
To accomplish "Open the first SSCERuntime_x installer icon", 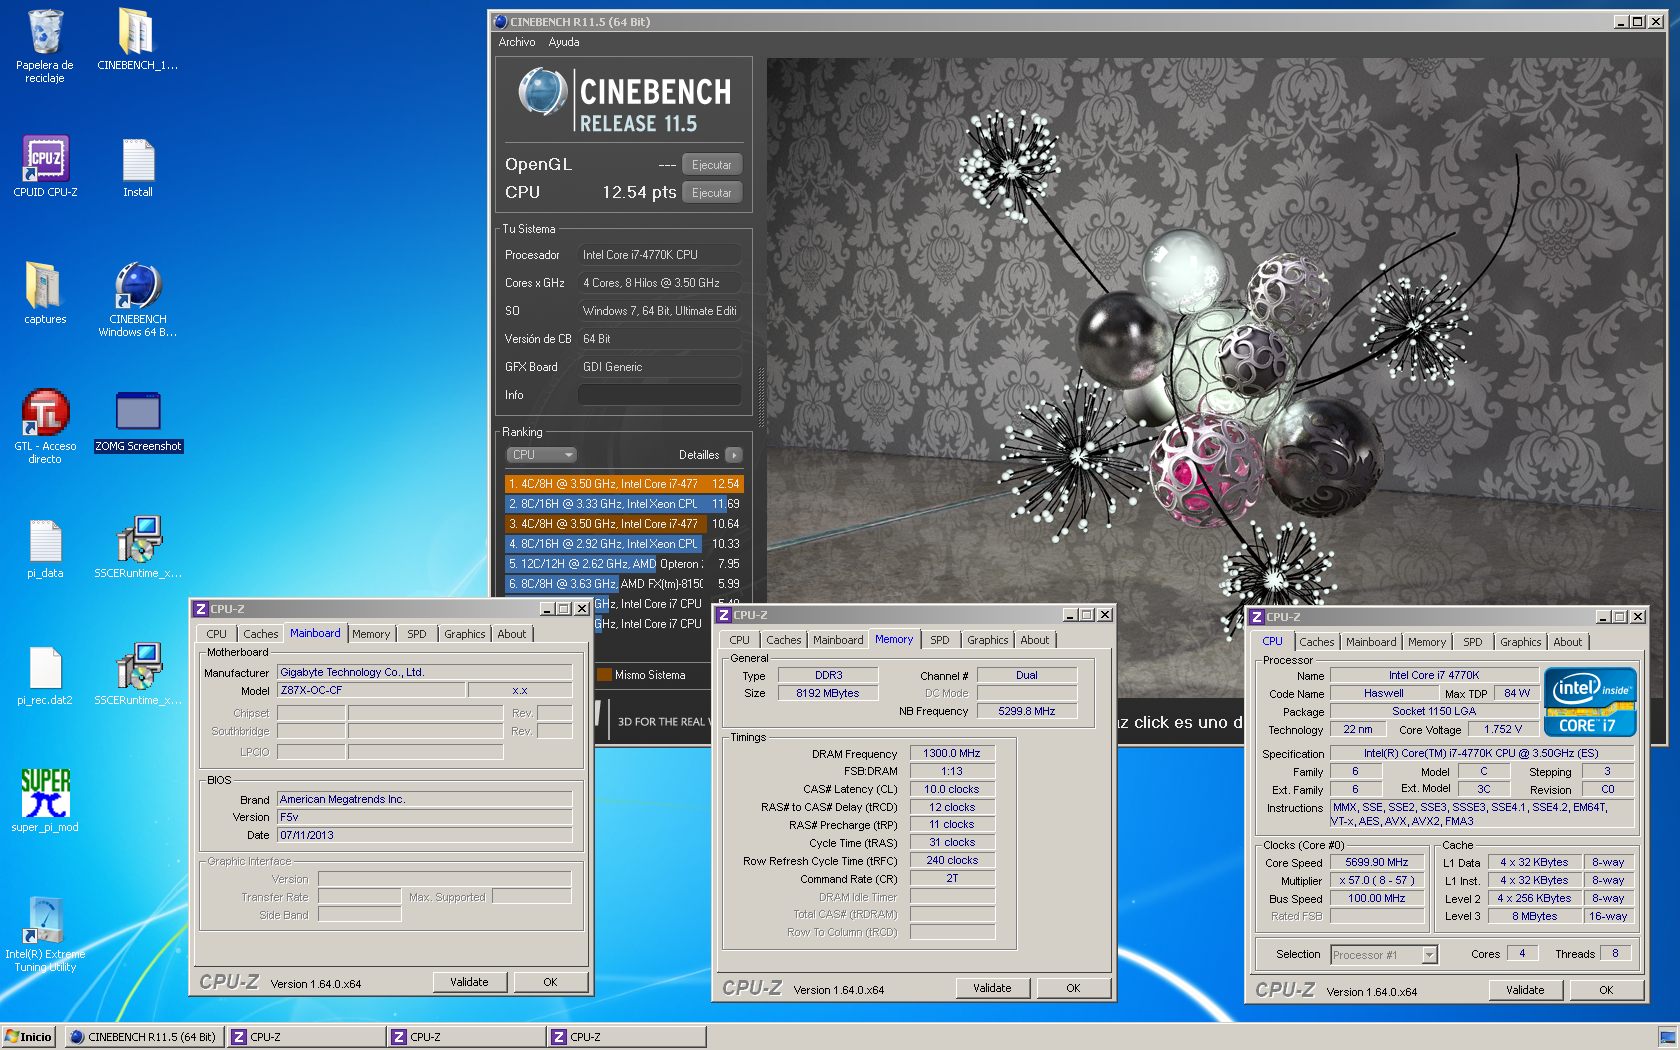I will click(138, 547).
